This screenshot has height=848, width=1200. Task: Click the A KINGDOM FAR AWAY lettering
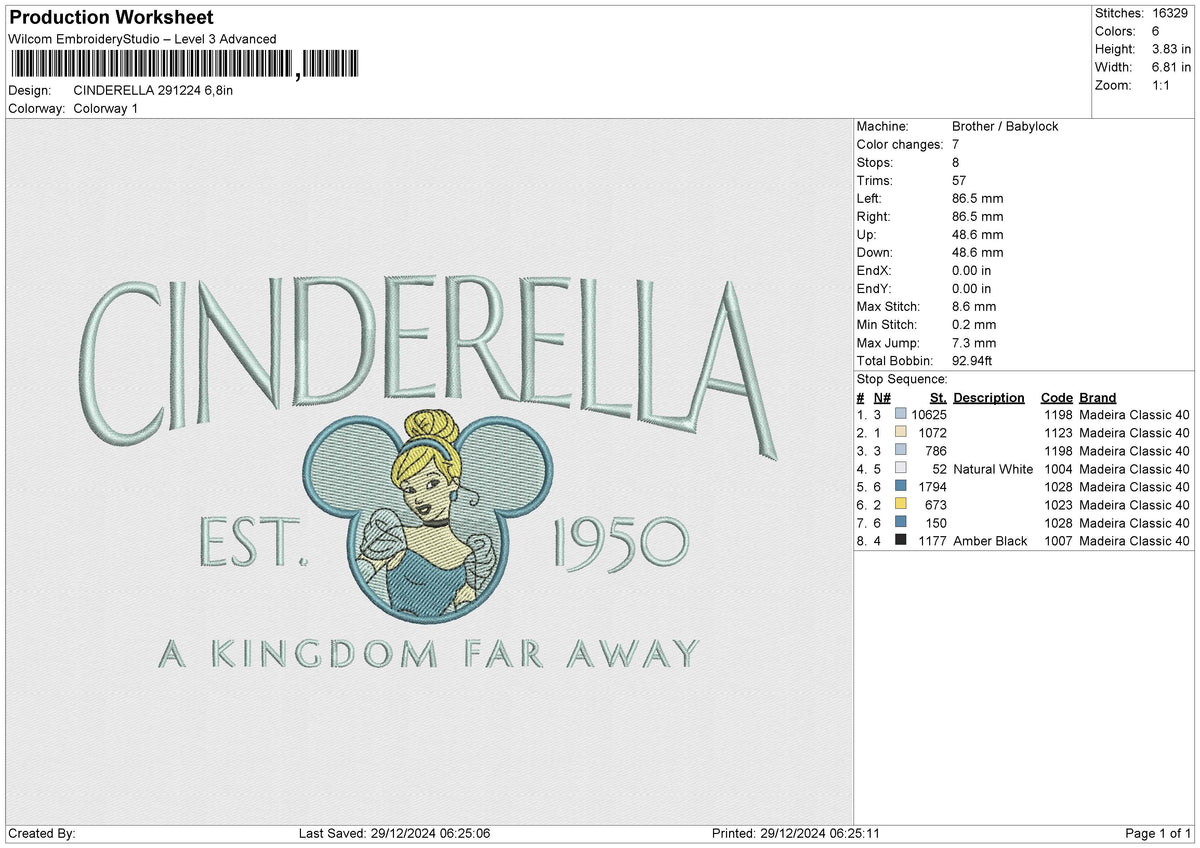[429, 654]
